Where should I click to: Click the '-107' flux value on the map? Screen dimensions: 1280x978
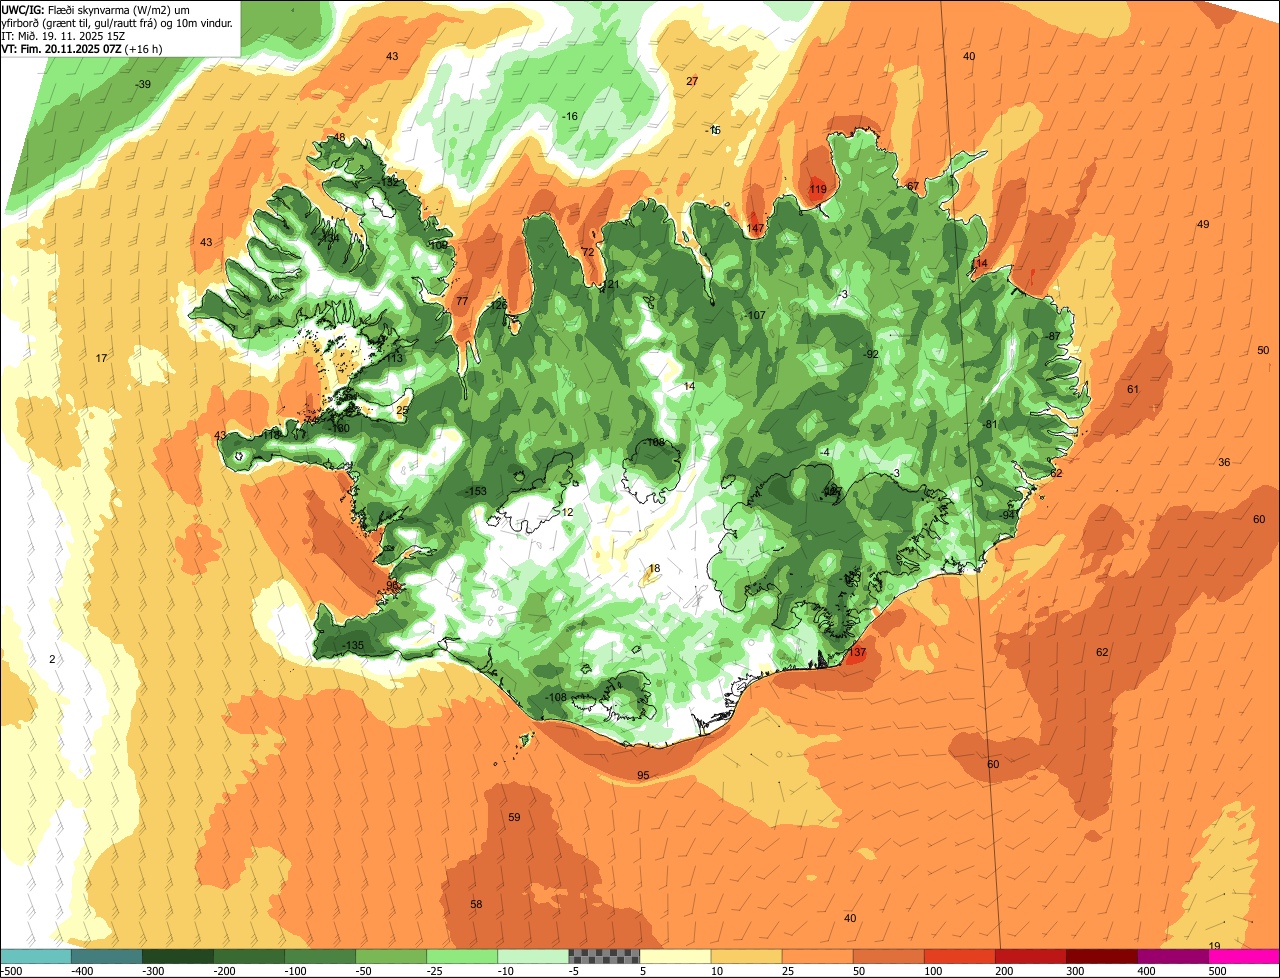coord(755,315)
